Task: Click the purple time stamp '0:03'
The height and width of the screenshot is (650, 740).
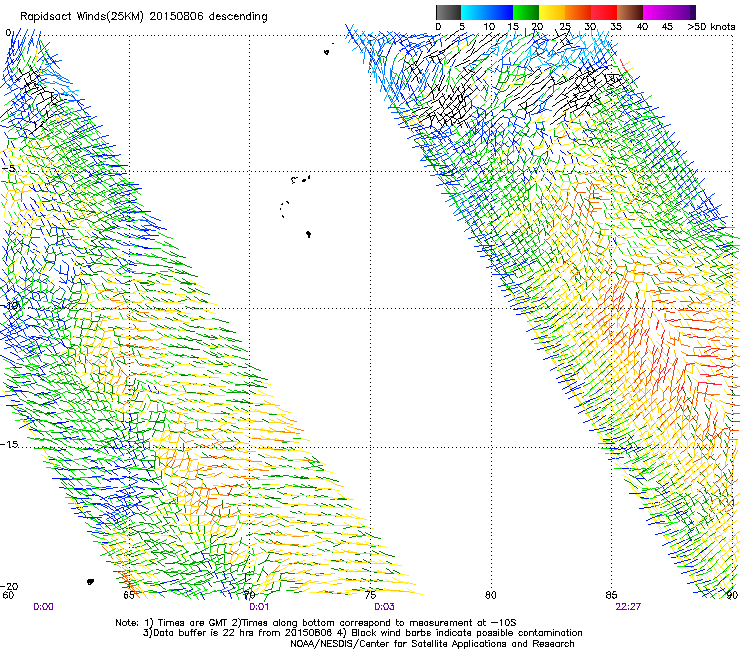Action: [384, 607]
